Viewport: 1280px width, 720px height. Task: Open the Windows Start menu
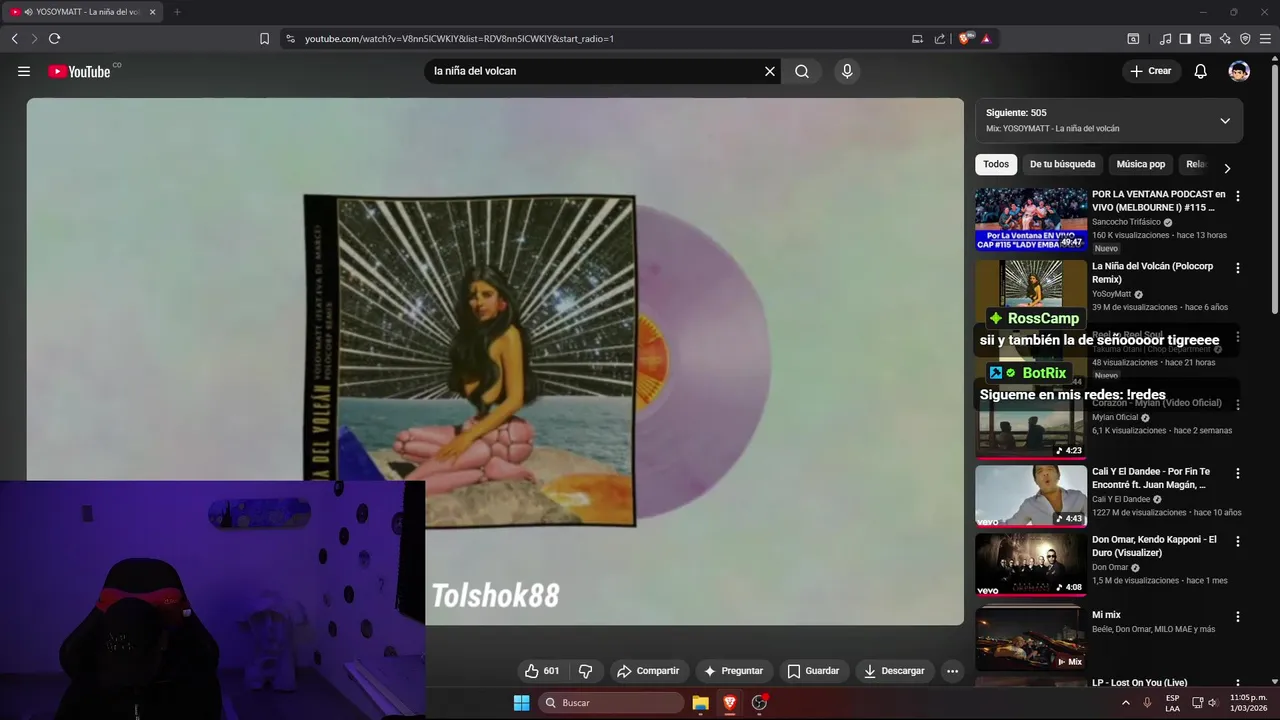click(521, 703)
